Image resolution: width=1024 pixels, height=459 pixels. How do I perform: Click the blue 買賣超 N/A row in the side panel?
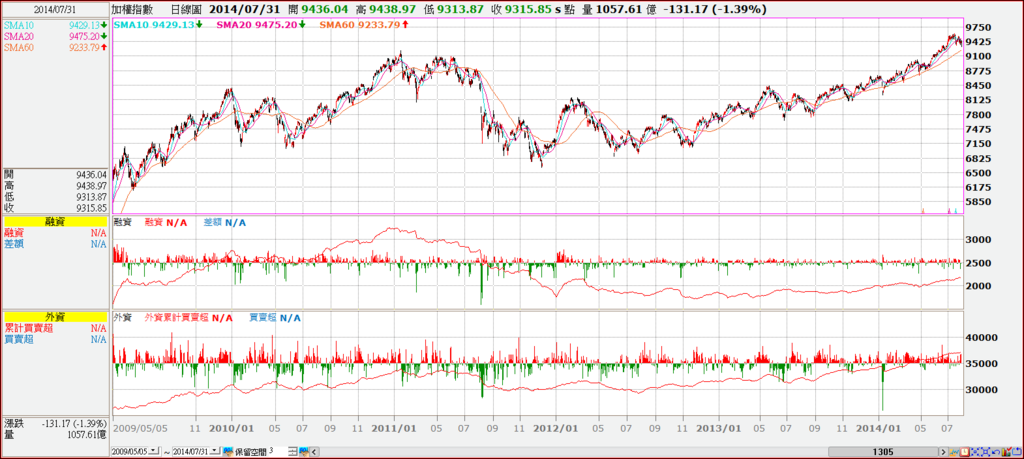(54, 339)
